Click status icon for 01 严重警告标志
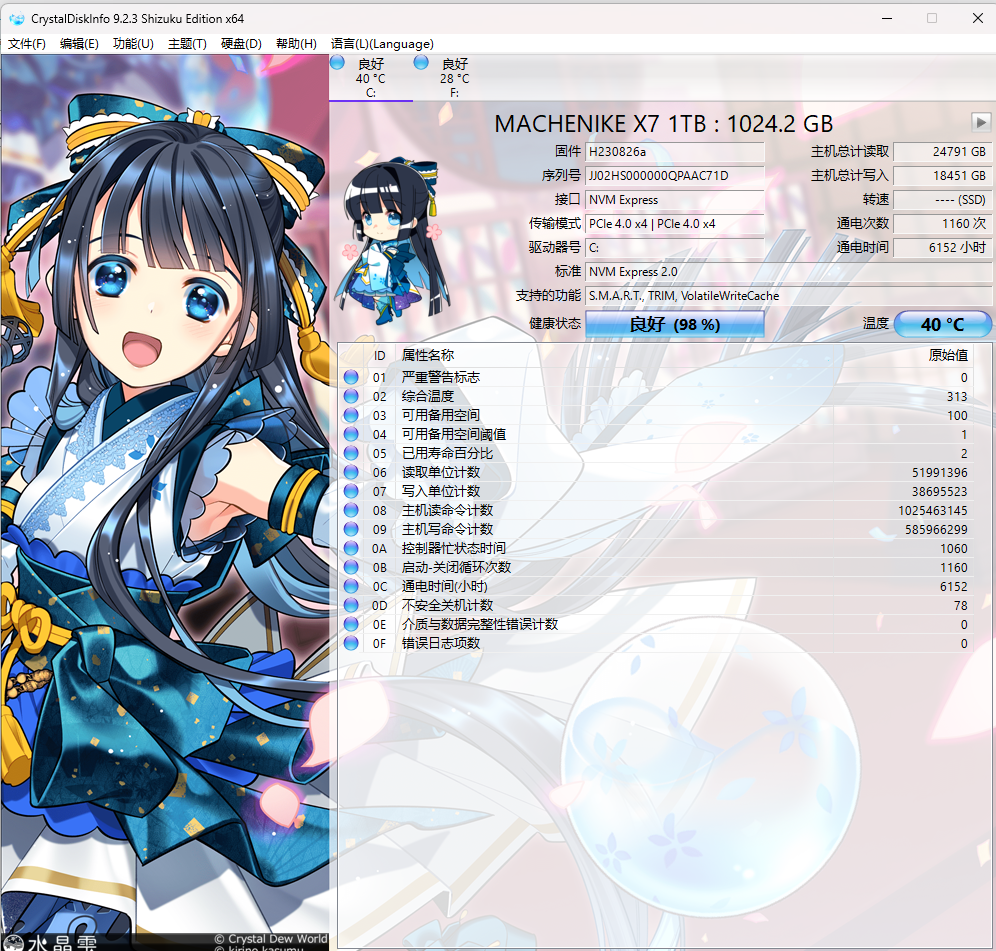Viewport: 996px width, 951px height. point(351,377)
